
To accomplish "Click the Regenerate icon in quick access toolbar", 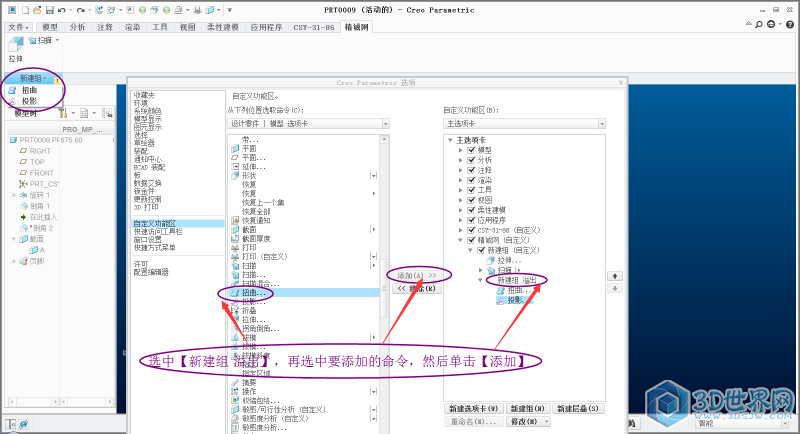I will (x=99, y=10).
